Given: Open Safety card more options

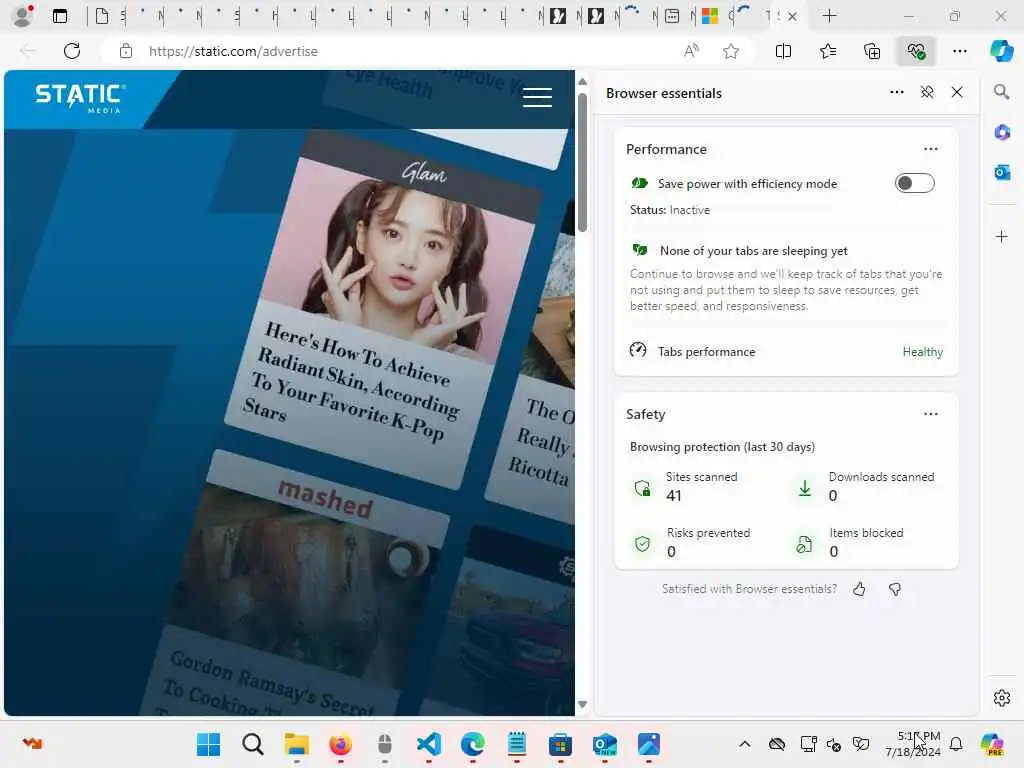Looking at the screenshot, I should pyautogui.click(x=931, y=413).
